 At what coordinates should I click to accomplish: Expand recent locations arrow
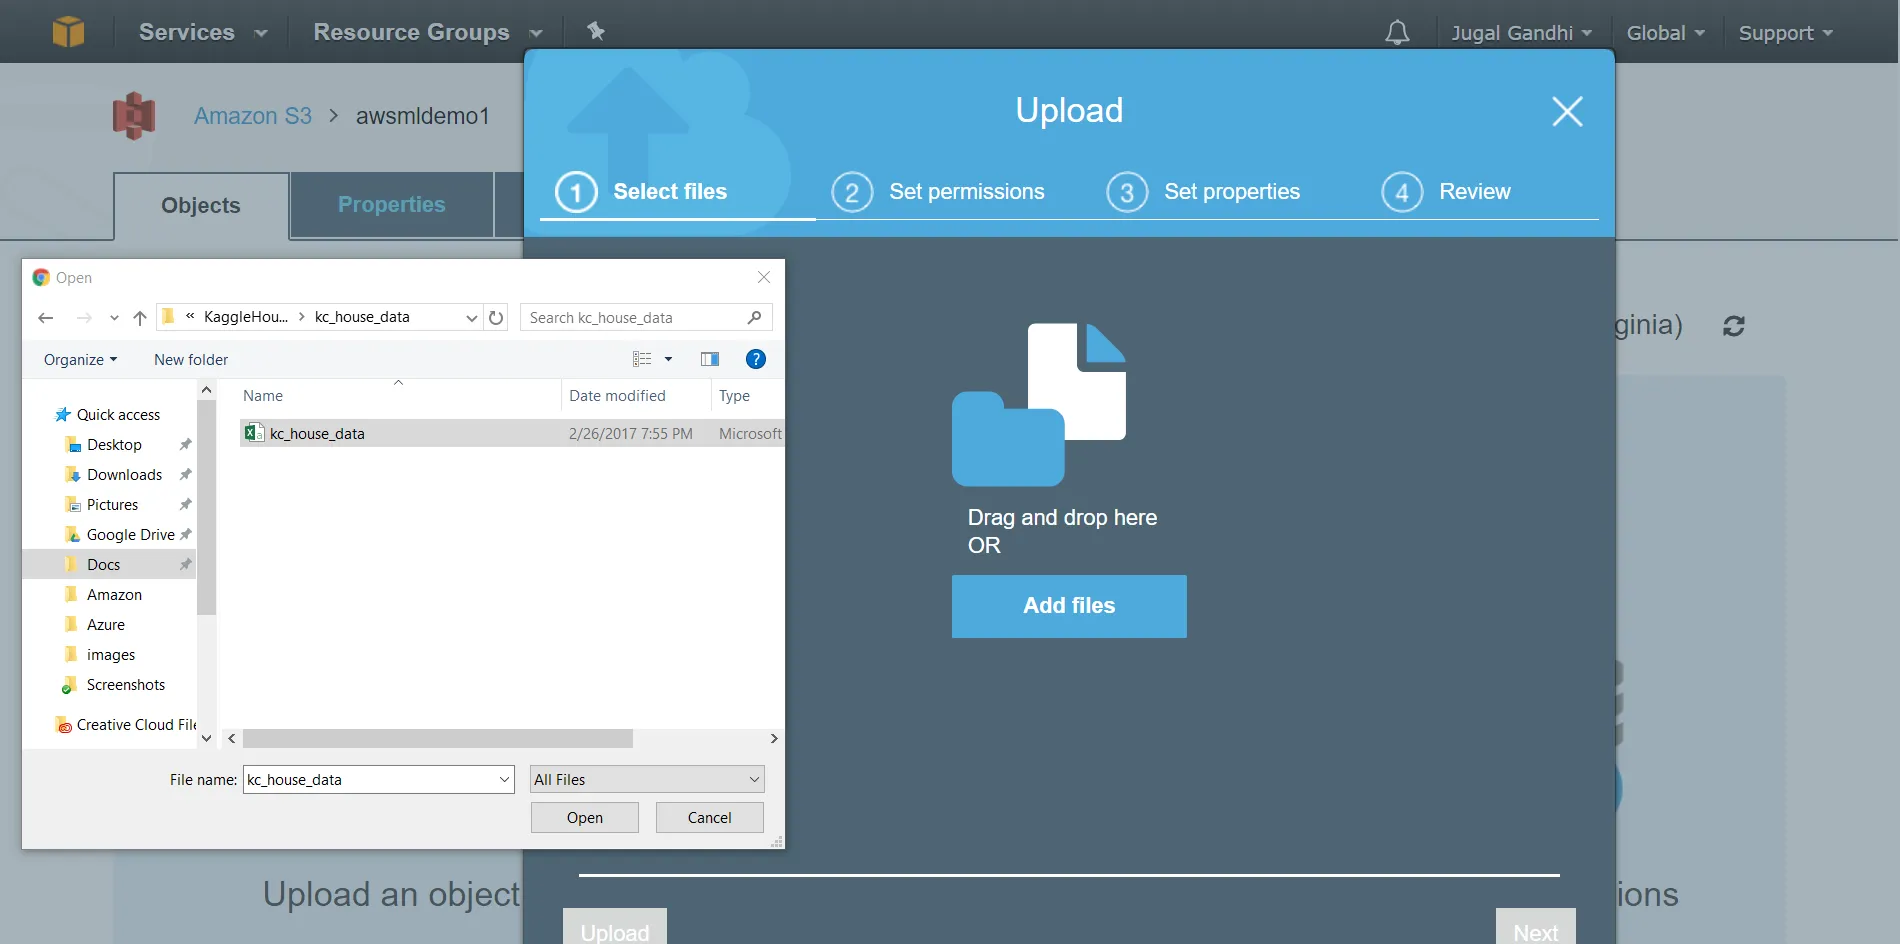114,318
